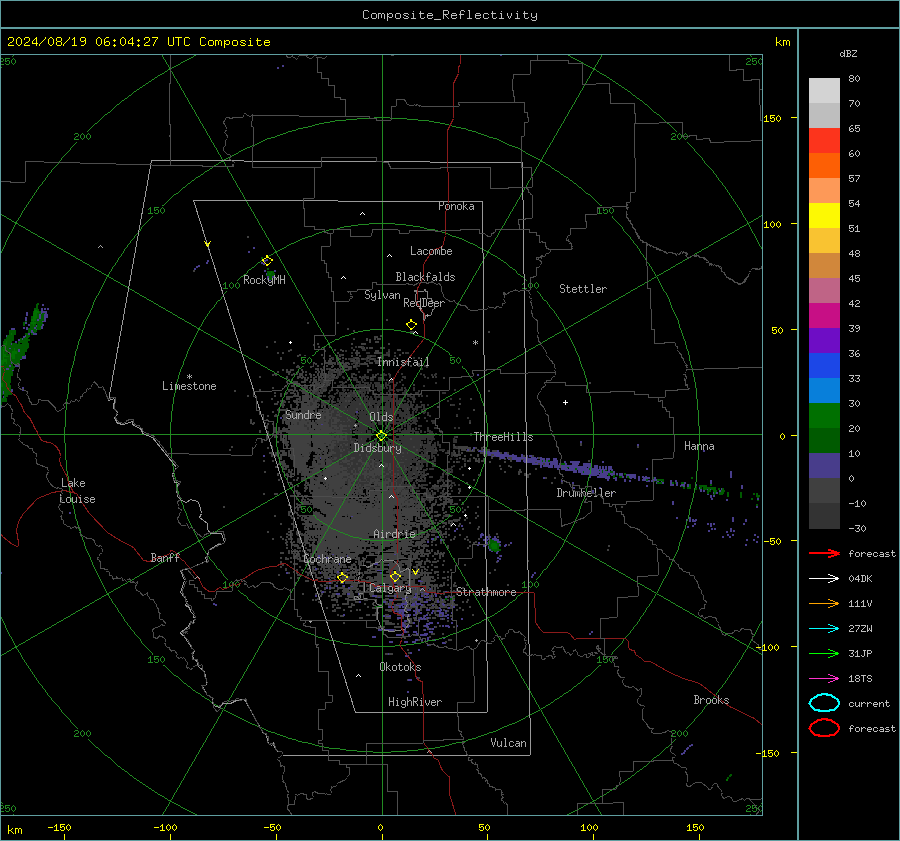Click the green 31JP arrow in legend

click(824, 653)
